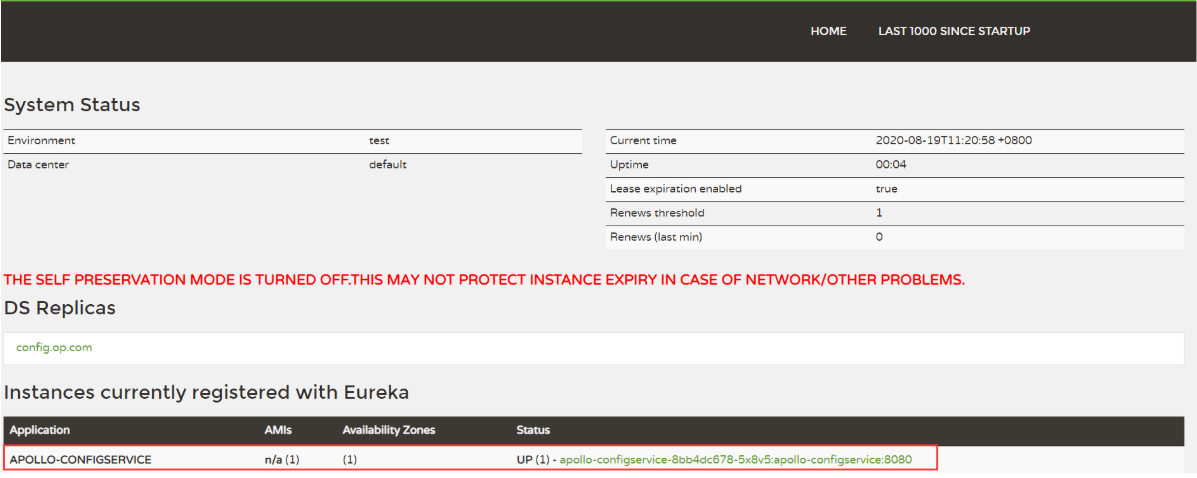Image resolution: width=1197 pixels, height=478 pixels.
Task: Select the System Status heading
Action: pyautogui.click(x=73, y=105)
